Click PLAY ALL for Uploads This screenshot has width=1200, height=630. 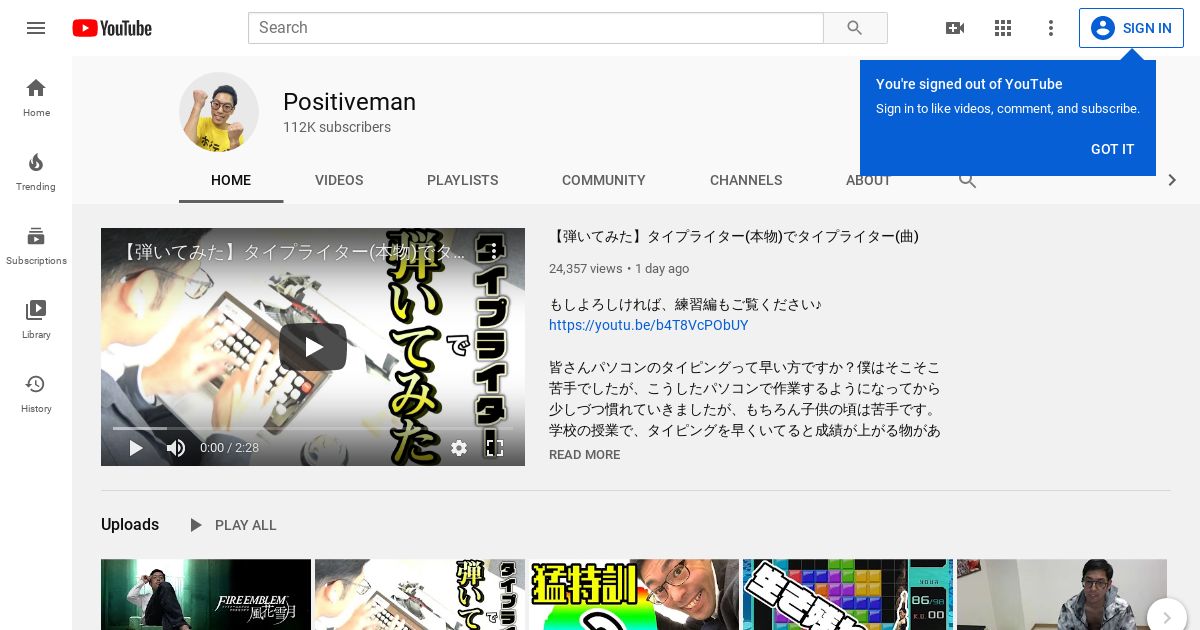tap(232, 525)
